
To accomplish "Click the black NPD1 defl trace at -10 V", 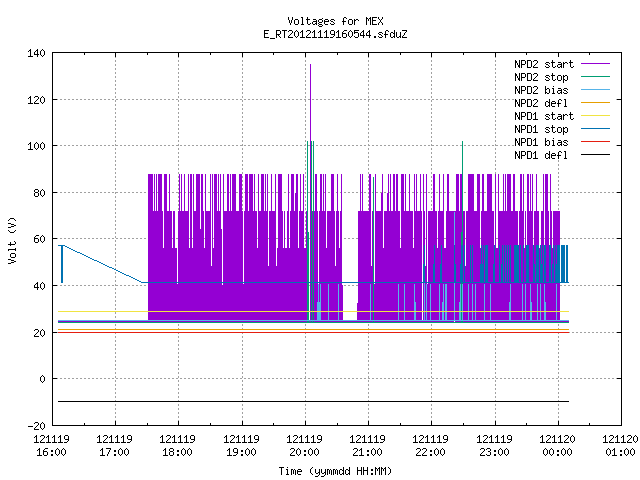I will pos(313,402).
